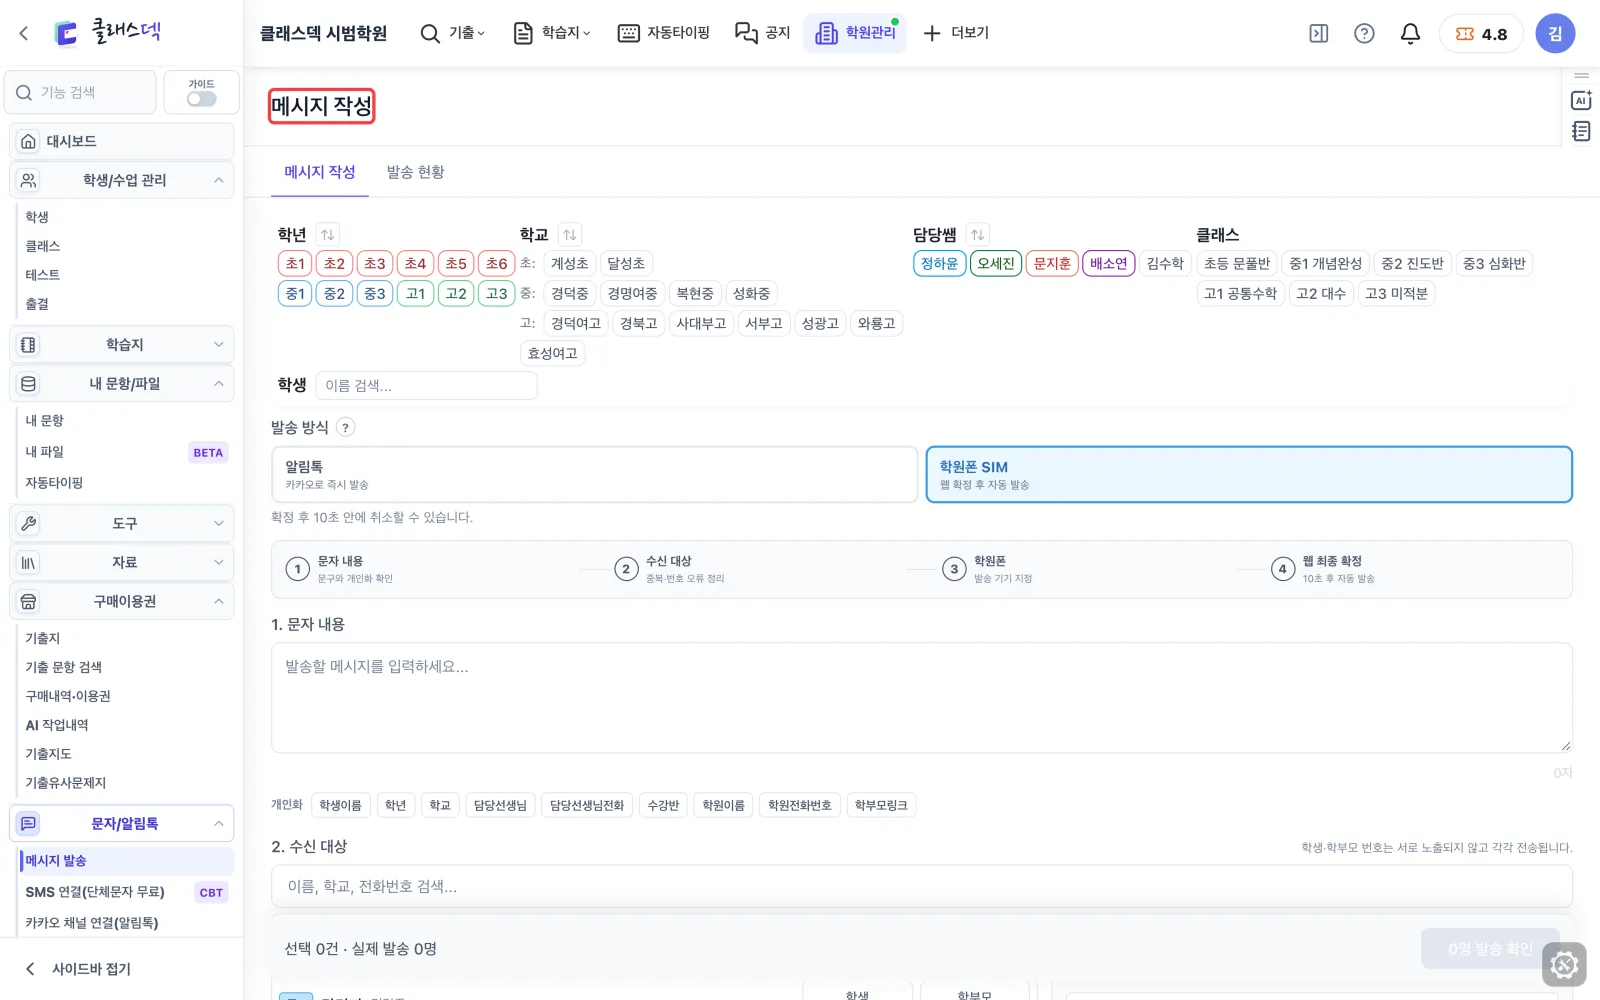
Task: Open the 학원관리 menu
Action: click(x=855, y=33)
